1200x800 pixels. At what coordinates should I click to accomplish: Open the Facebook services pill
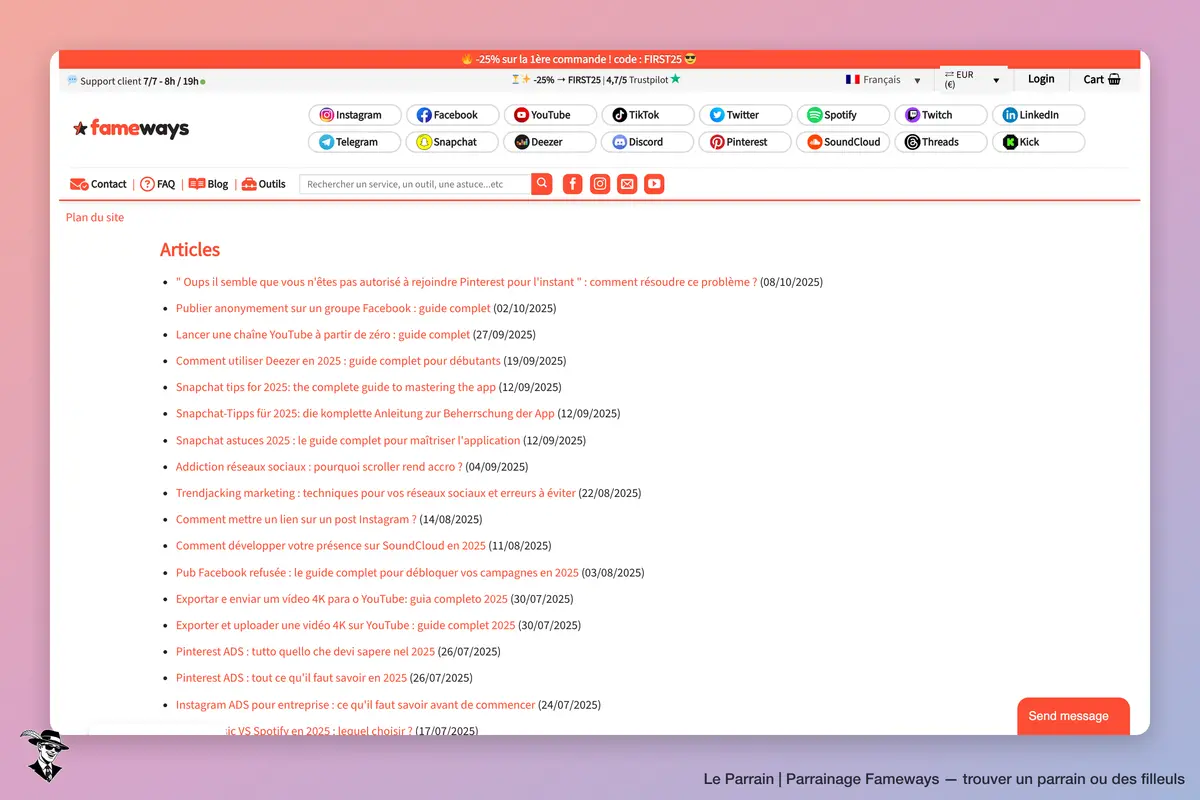452,115
